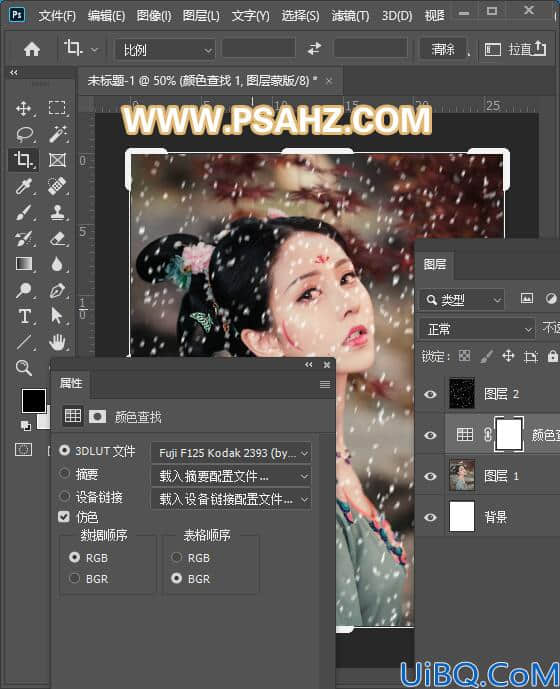Viewport: 560px width, 689px height.
Task: Lock image pixels brush icon
Action: [486, 356]
